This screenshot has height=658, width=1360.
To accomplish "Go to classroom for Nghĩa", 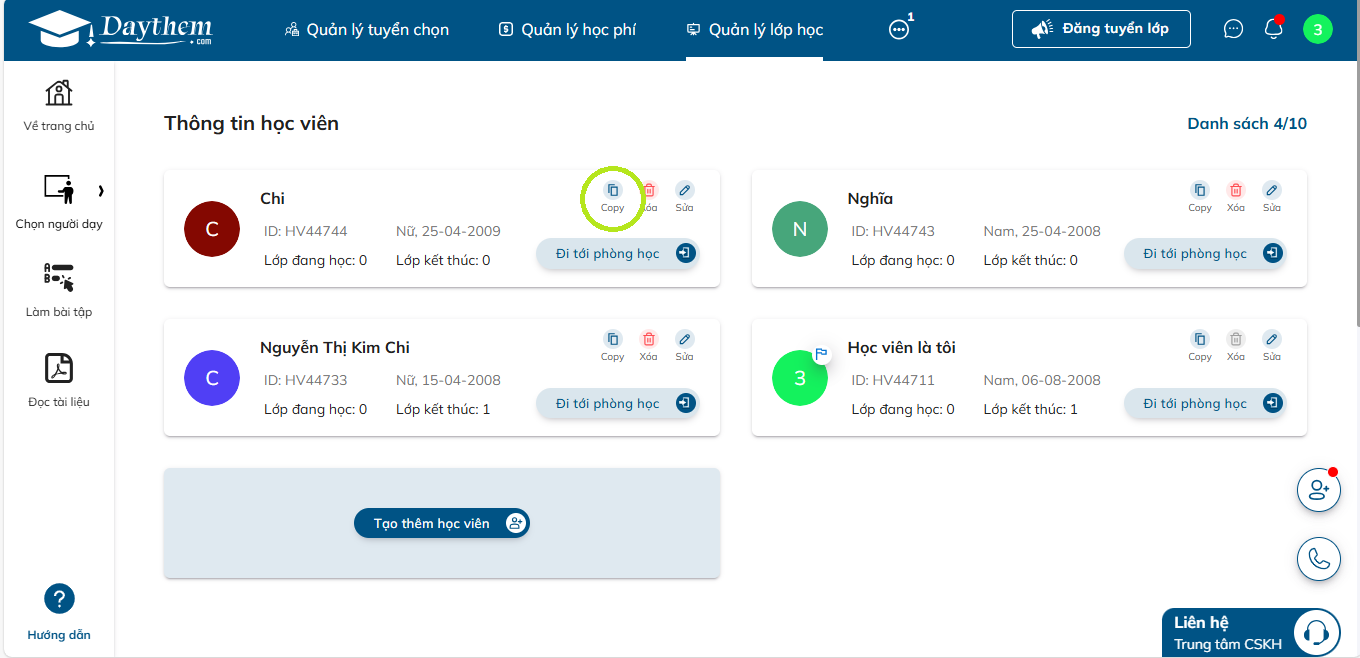I will click(x=1205, y=254).
